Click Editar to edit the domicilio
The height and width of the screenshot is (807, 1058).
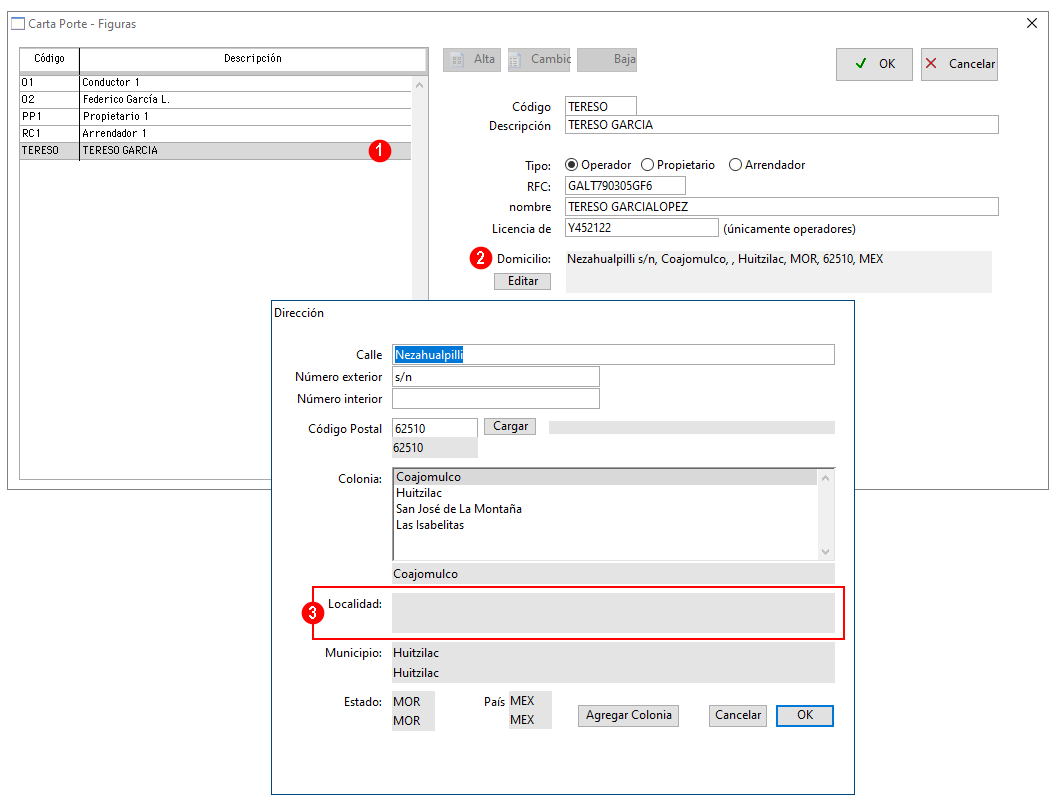tap(522, 282)
